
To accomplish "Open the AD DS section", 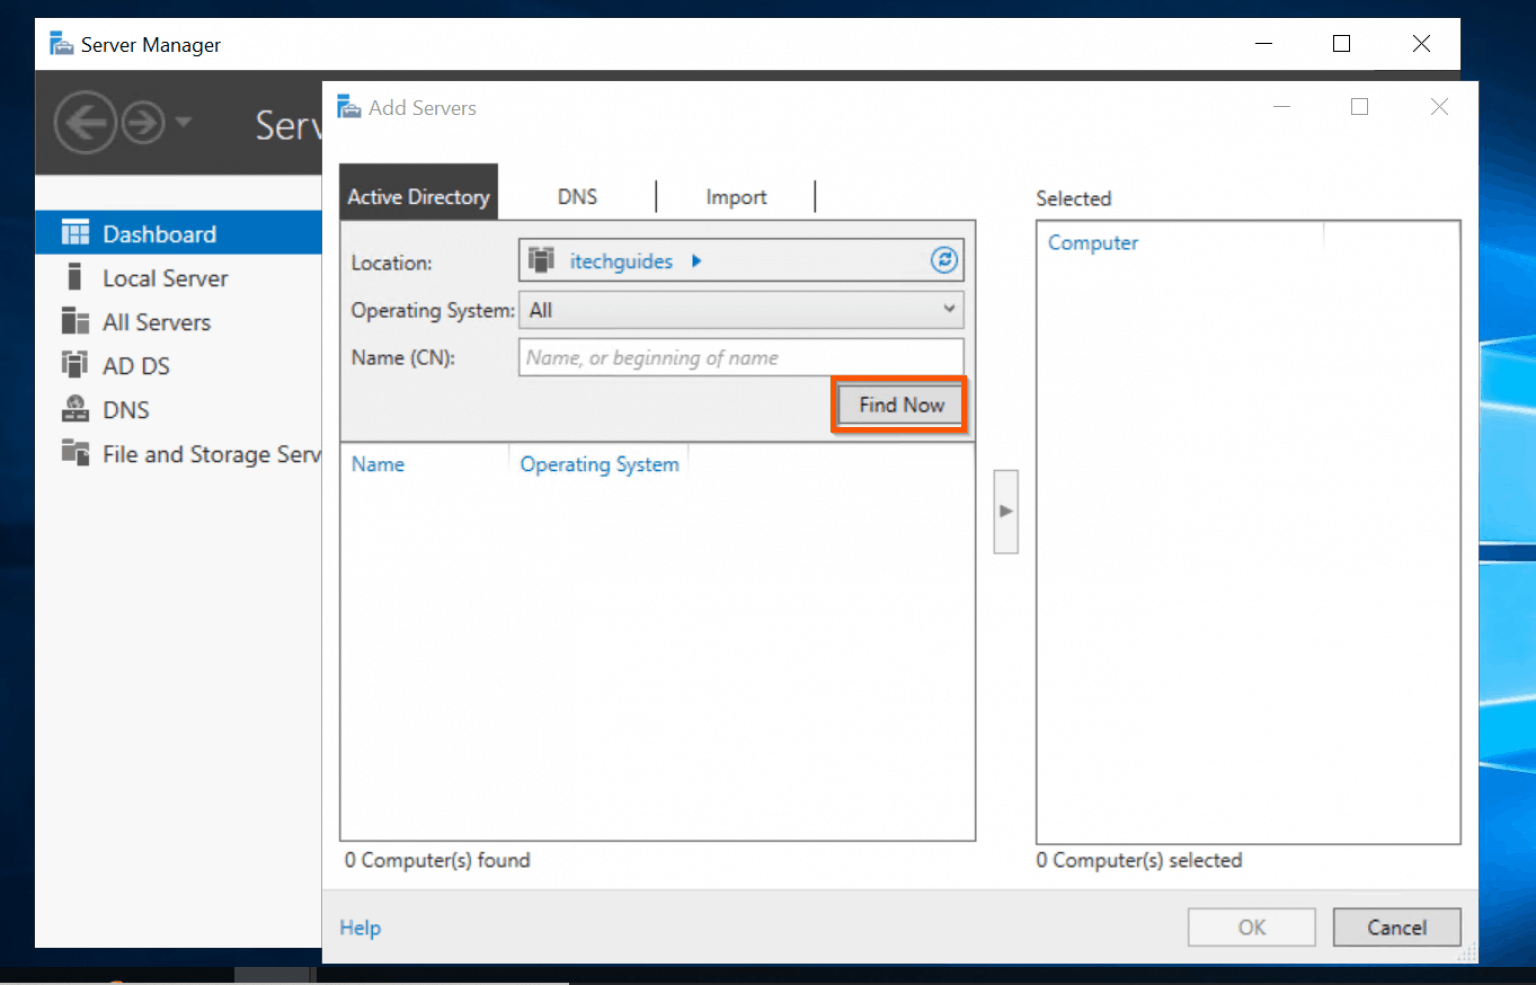I will click(x=137, y=365).
